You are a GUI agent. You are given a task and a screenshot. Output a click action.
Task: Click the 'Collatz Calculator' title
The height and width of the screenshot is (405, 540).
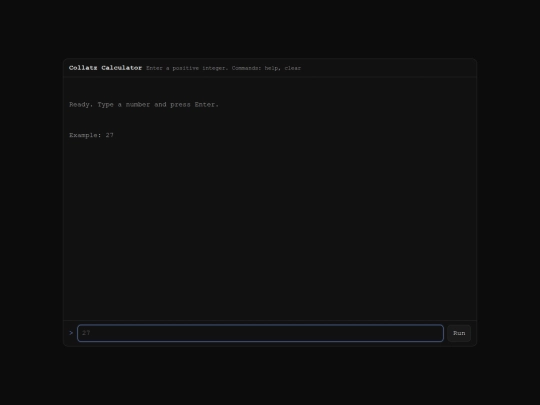[105, 68]
